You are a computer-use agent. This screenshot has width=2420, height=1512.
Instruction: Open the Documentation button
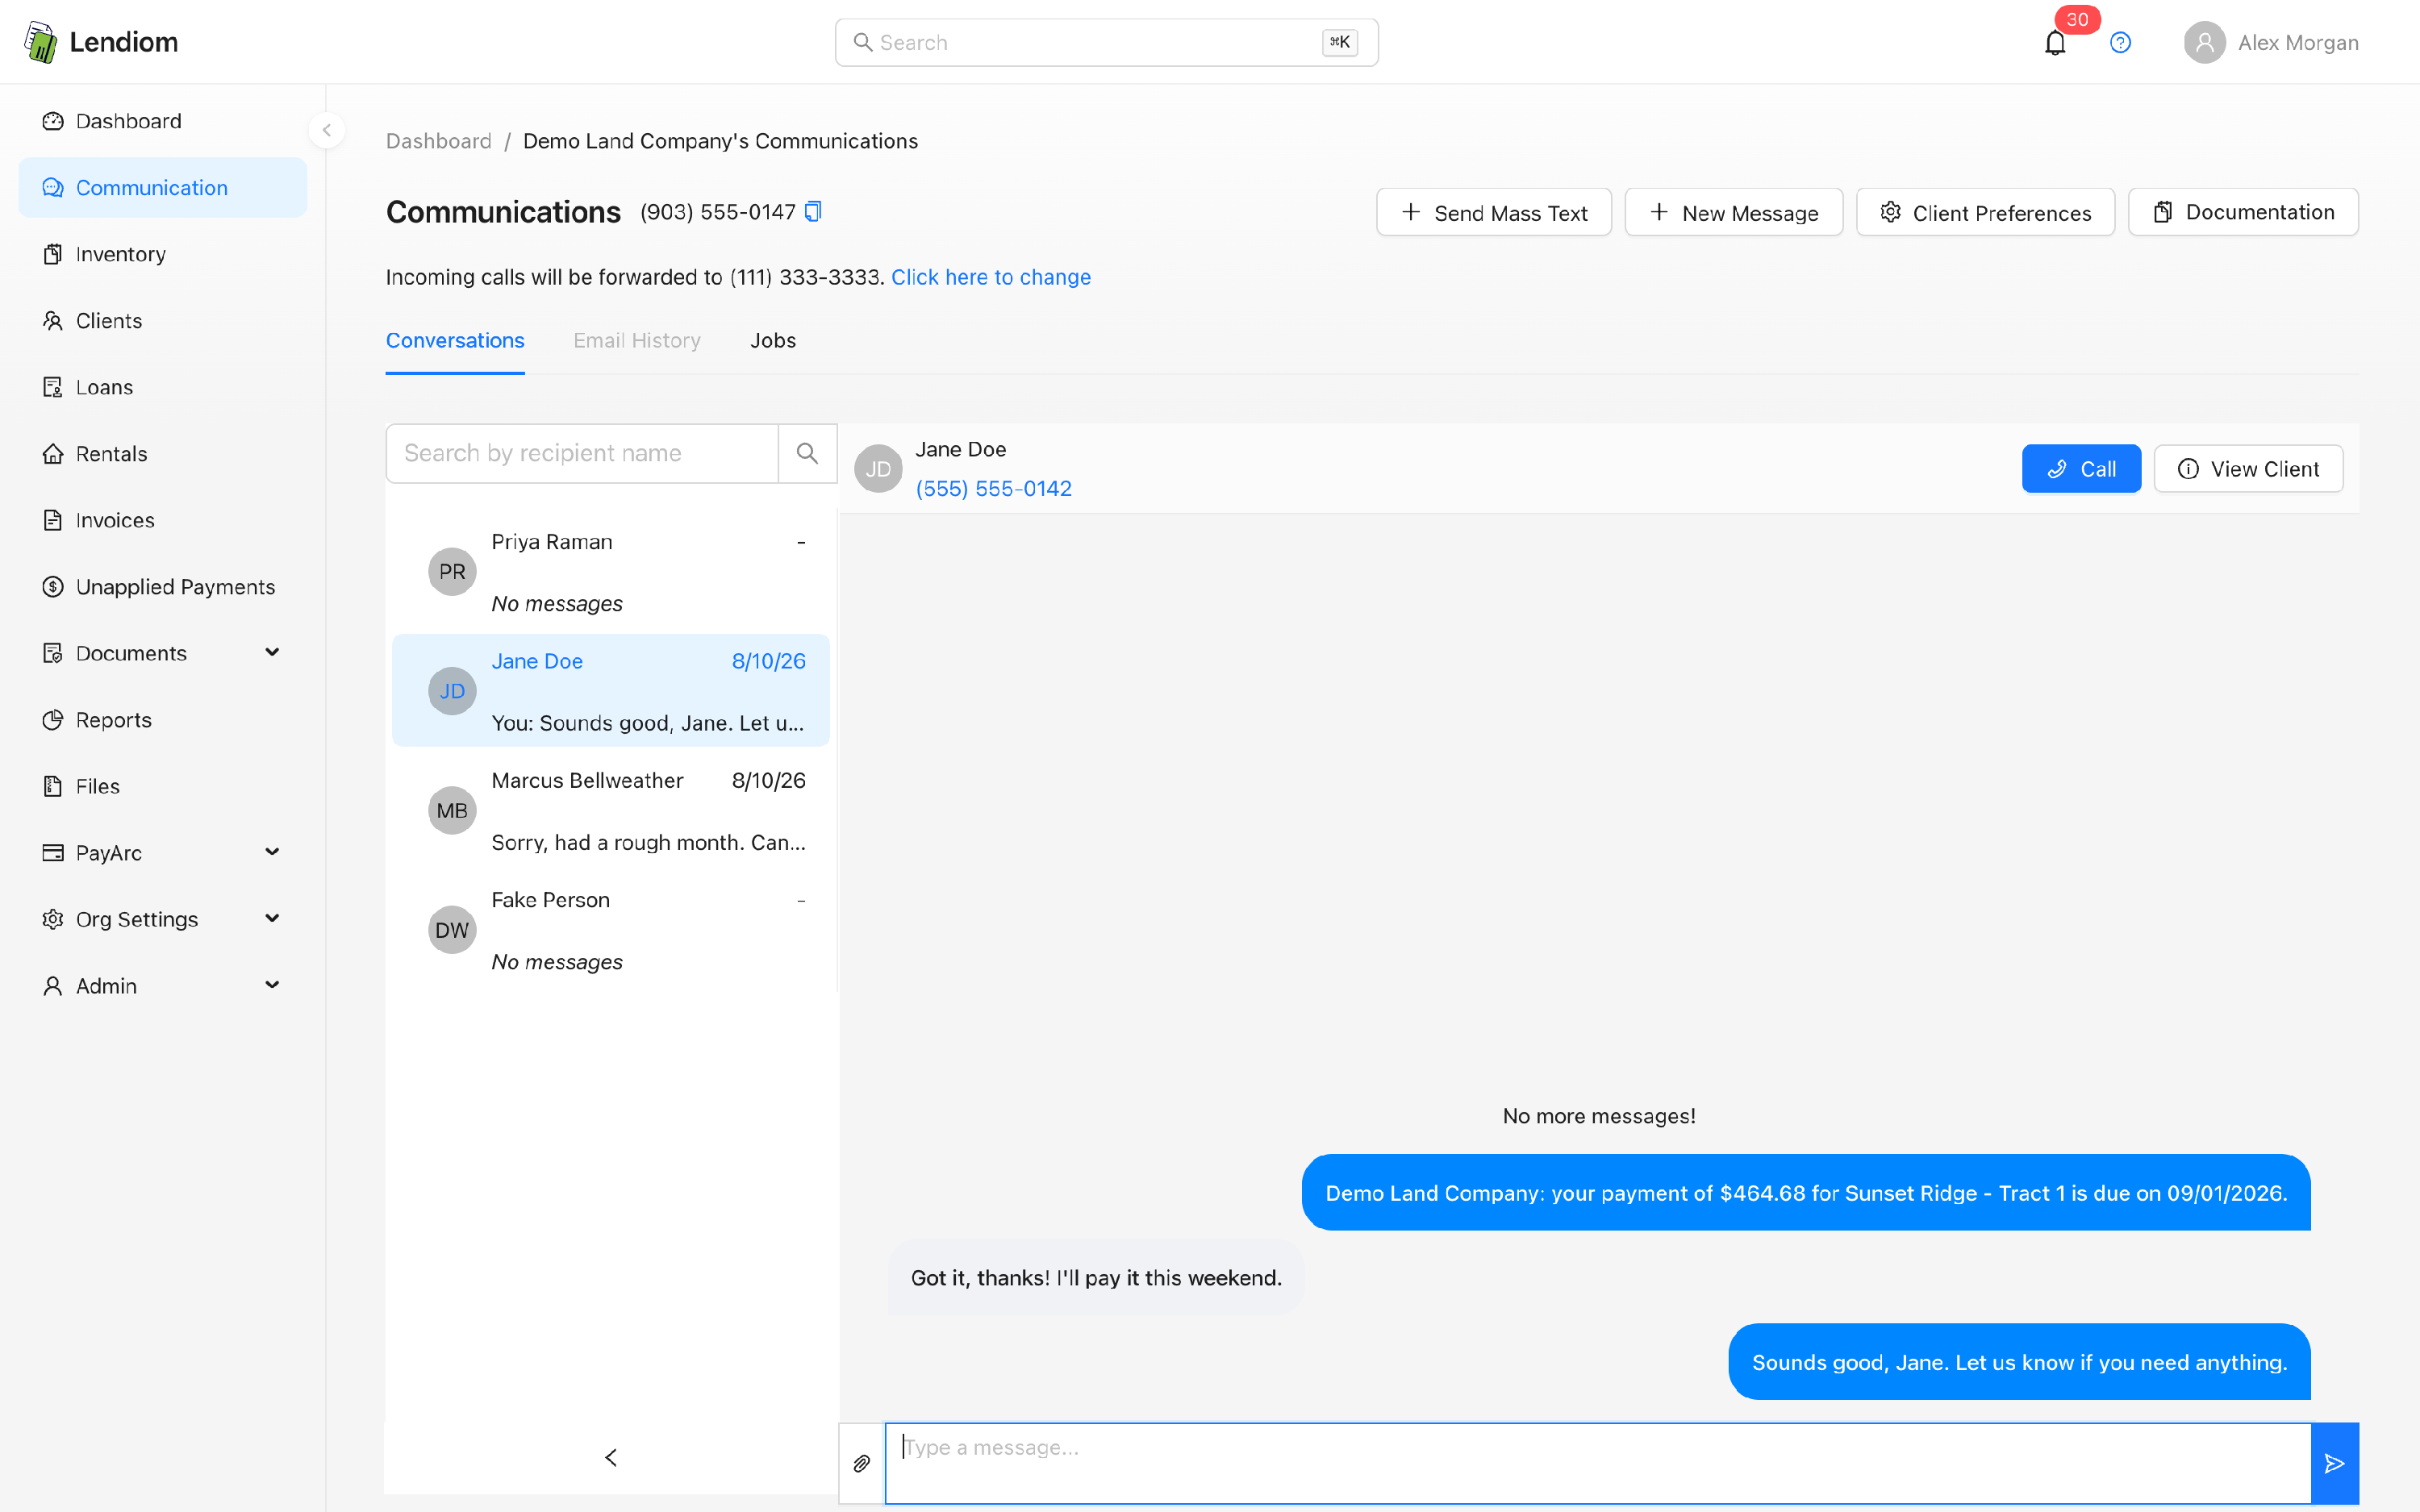click(x=2243, y=212)
